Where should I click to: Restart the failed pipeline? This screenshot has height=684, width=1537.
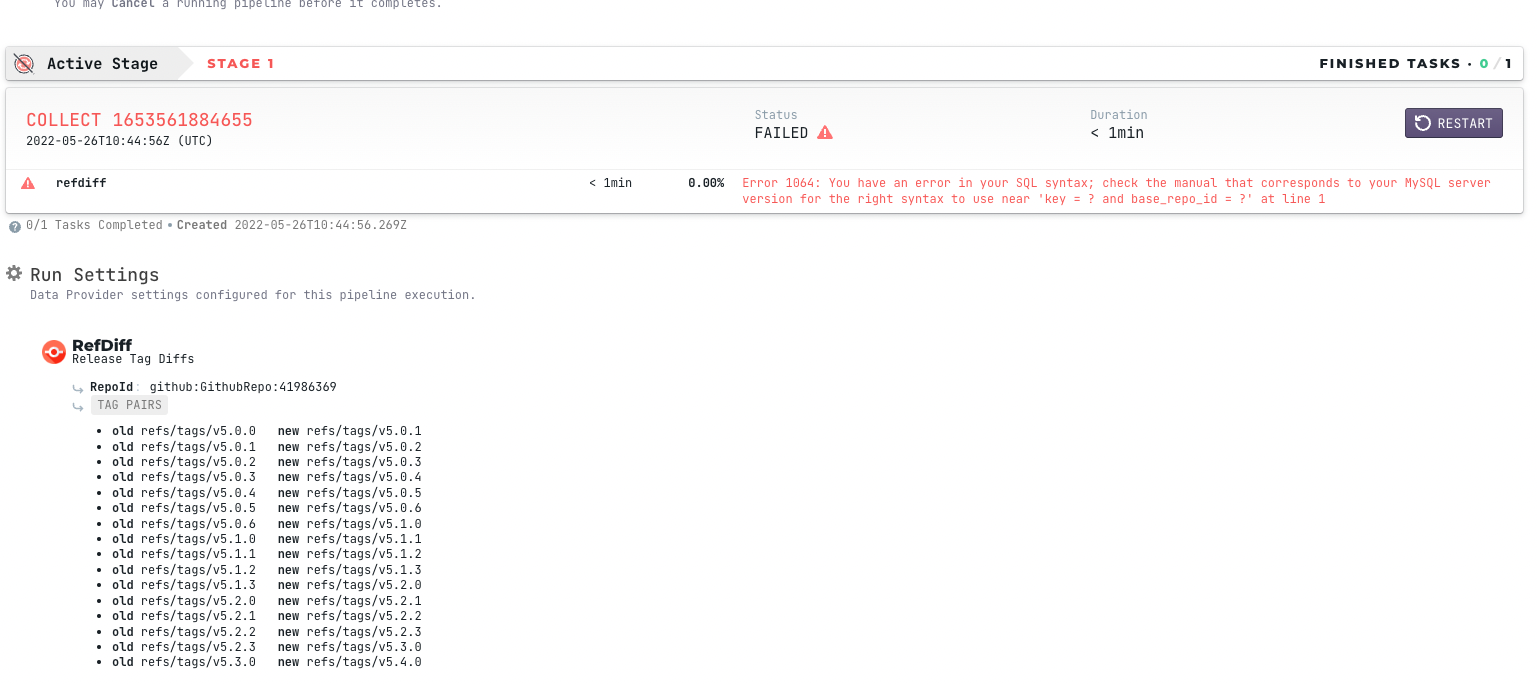1453,123
